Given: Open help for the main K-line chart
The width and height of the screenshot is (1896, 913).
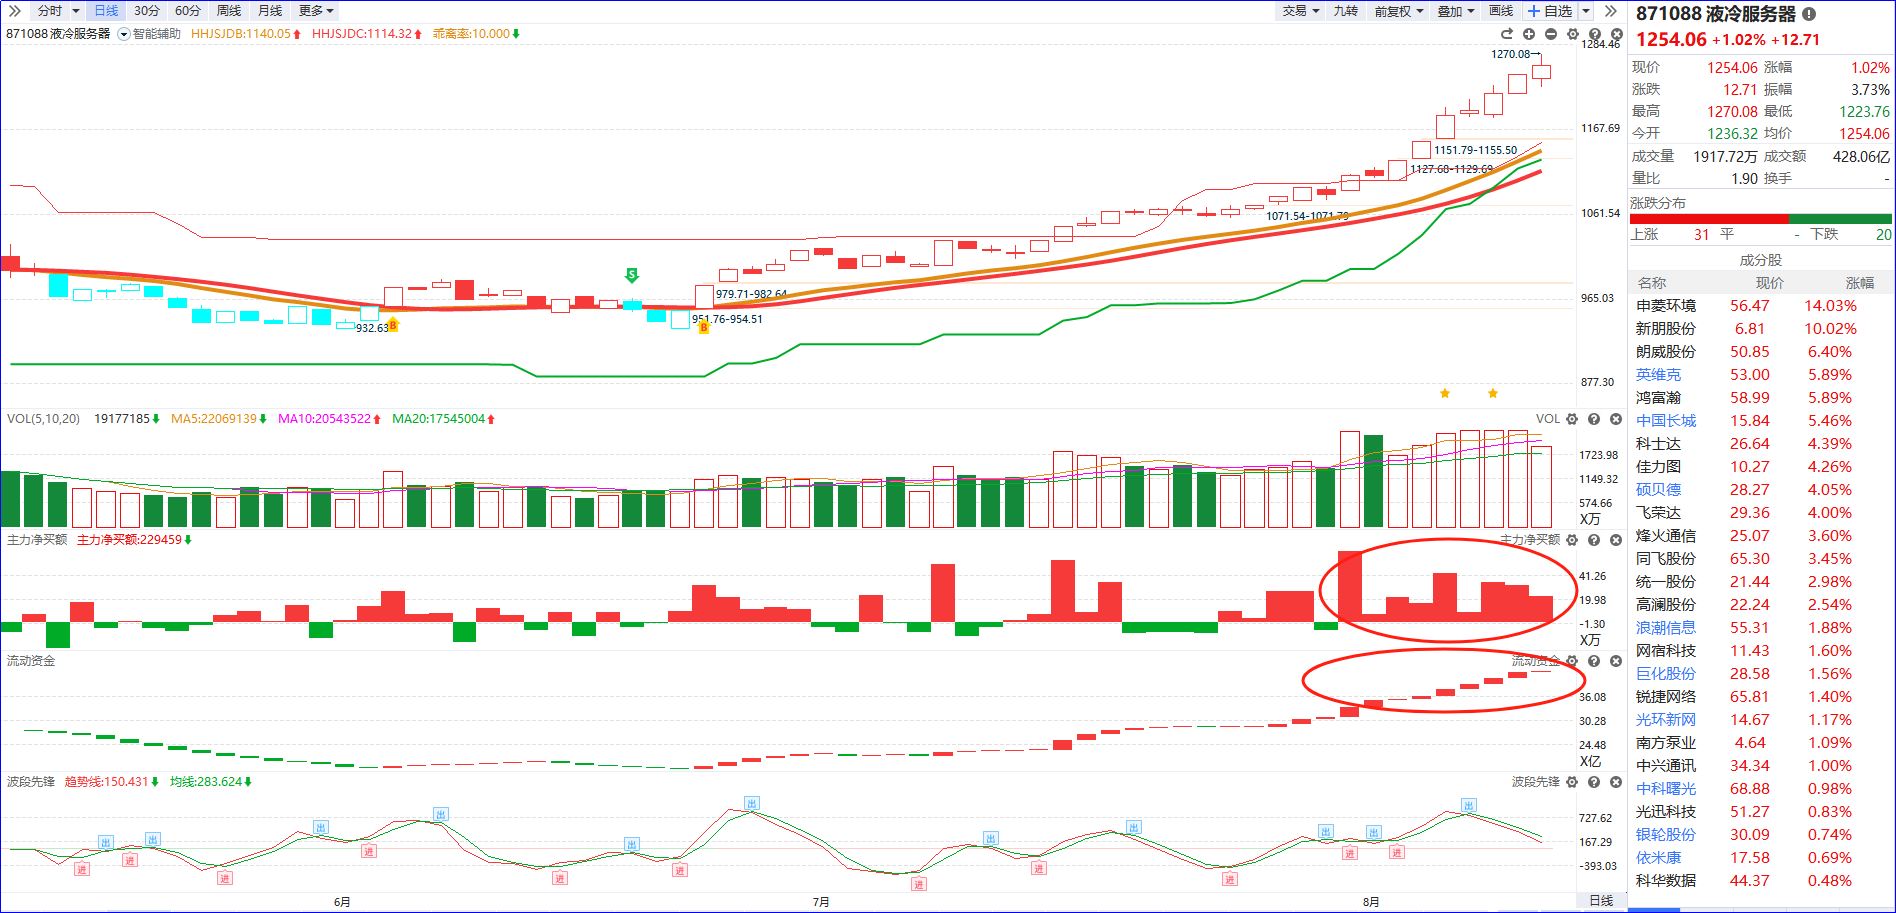Looking at the screenshot, I should tap(1594, 34).
